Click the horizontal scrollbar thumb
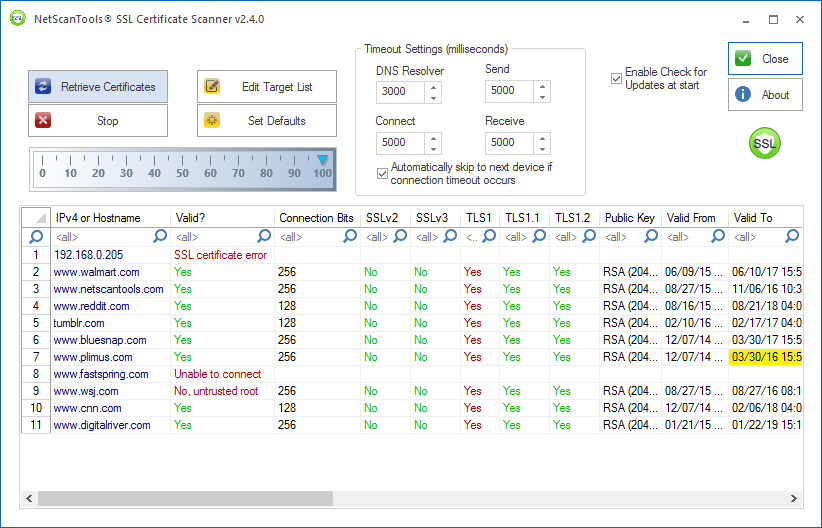Viewport: 822px width, 528px height. click(186, 498)
